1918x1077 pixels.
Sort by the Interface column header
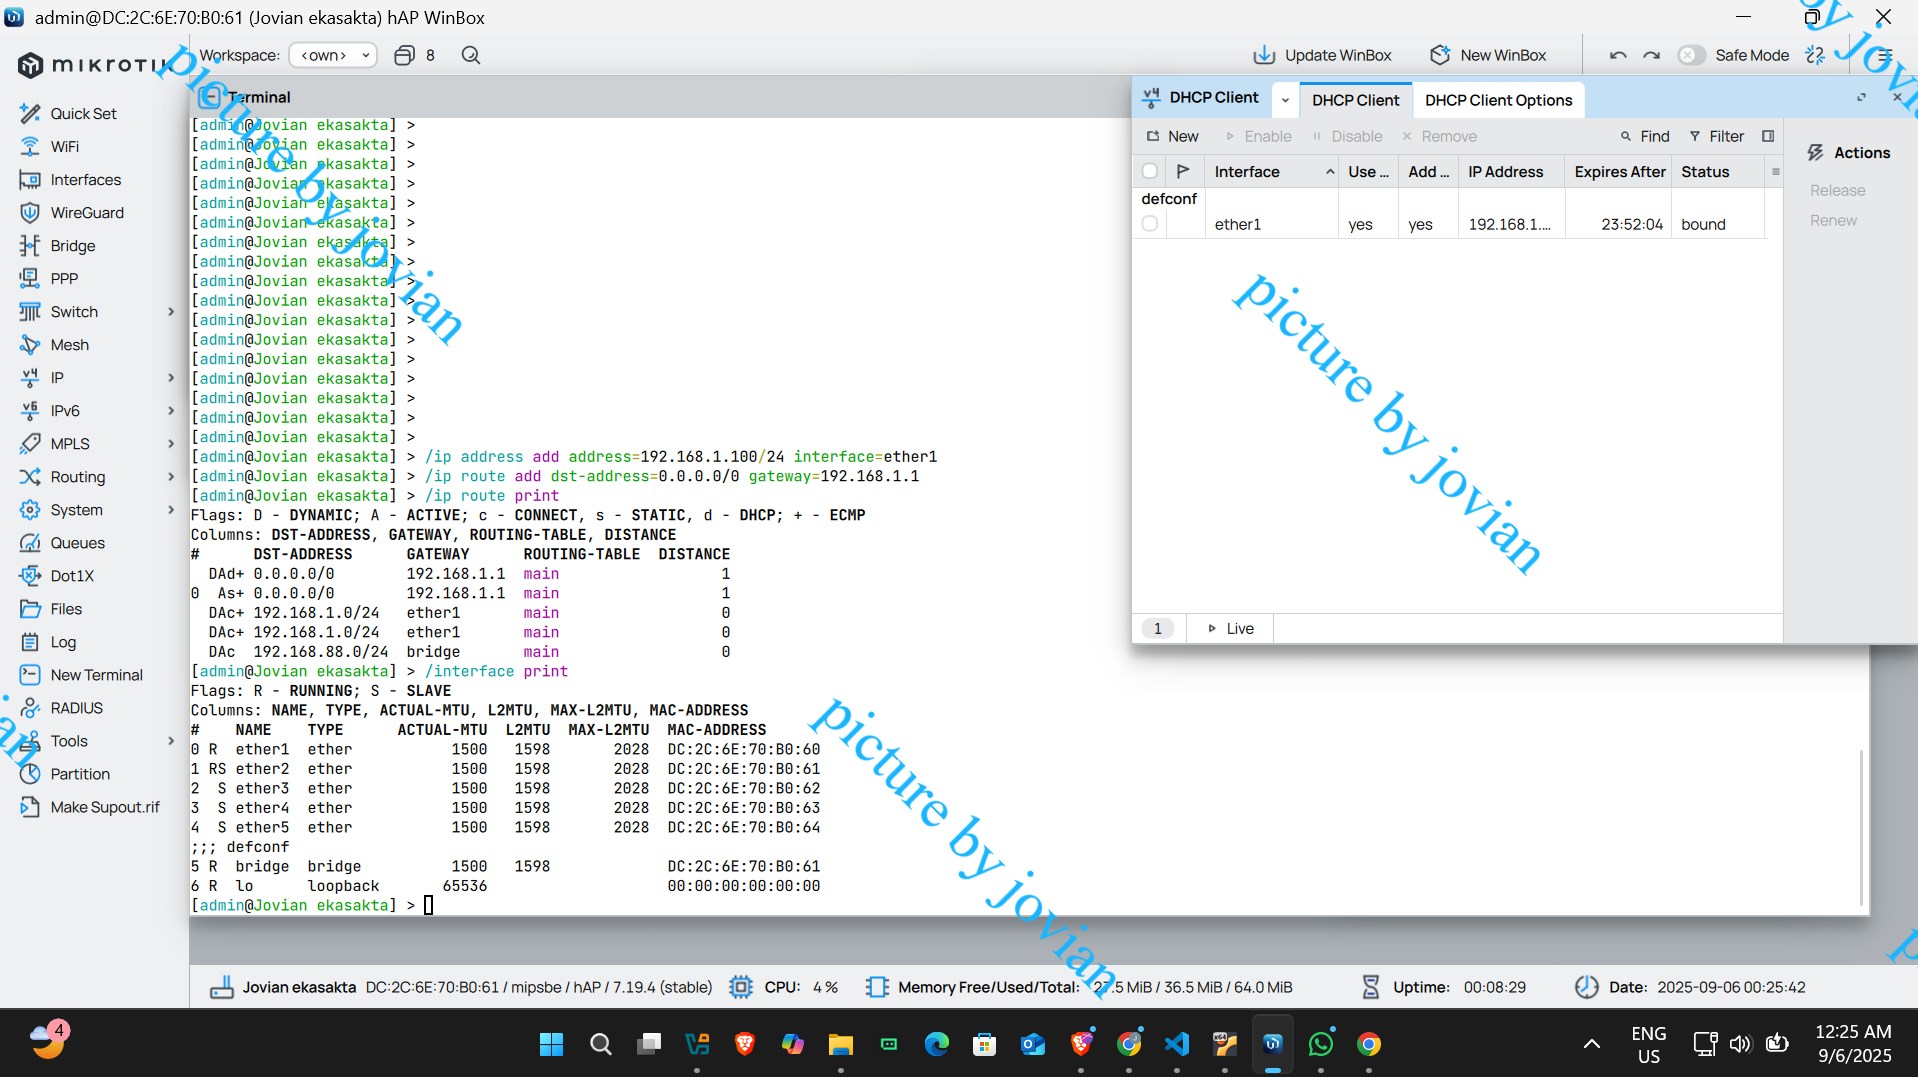tap(1270, 172)
